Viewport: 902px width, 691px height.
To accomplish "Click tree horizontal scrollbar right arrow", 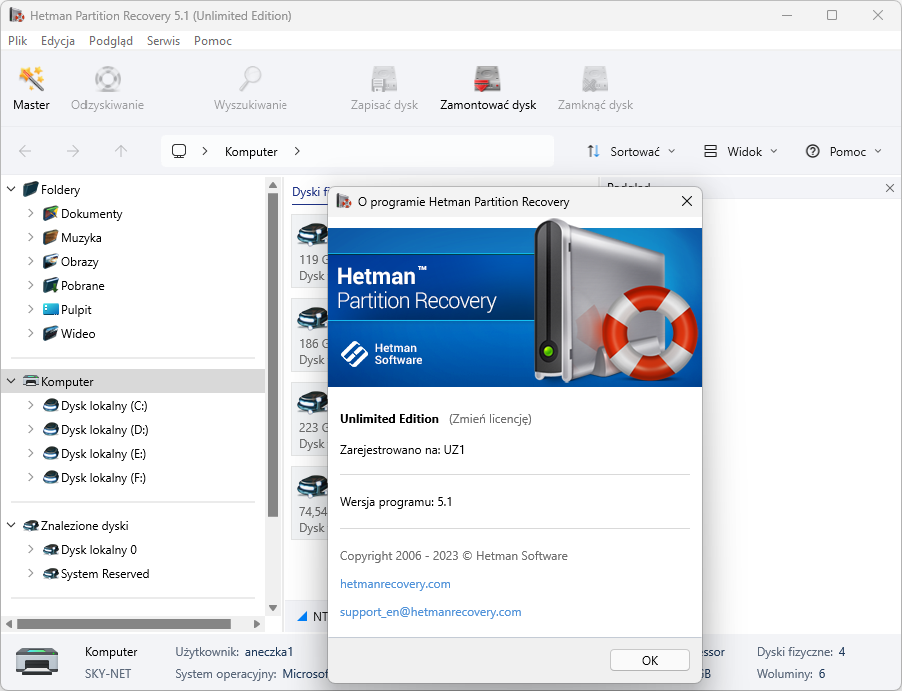I will tap(257, 624).
